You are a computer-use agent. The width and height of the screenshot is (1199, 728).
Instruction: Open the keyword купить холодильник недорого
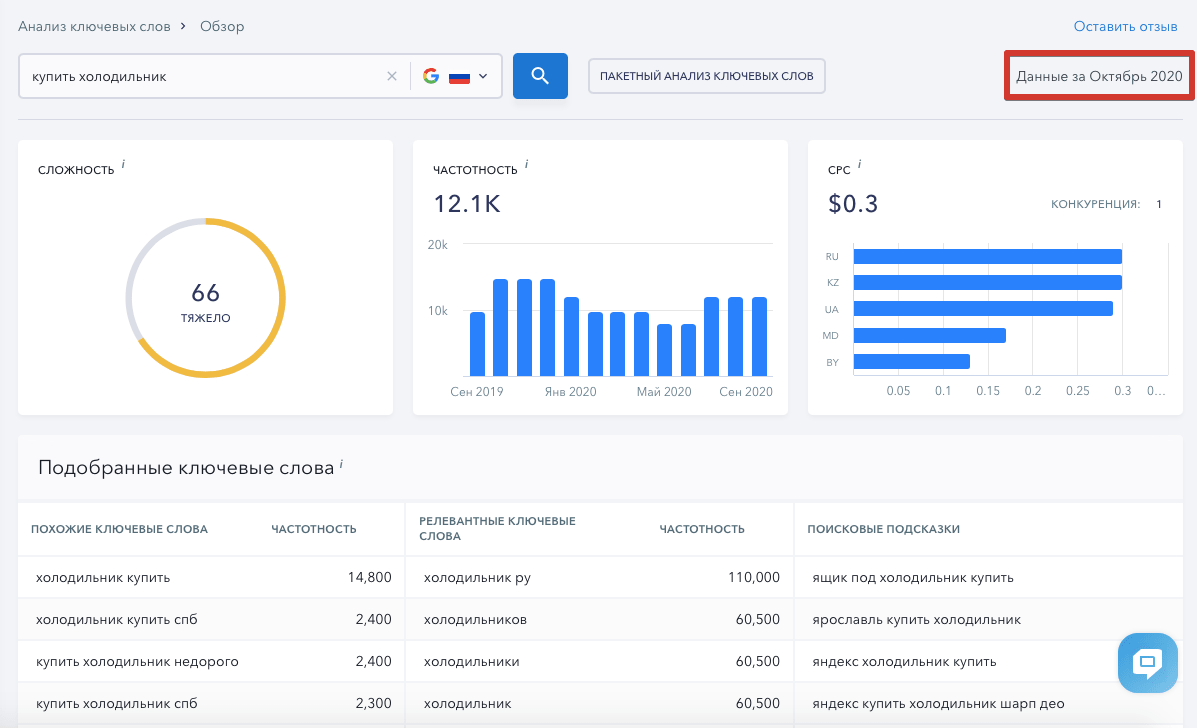click(x=137, y=661)
